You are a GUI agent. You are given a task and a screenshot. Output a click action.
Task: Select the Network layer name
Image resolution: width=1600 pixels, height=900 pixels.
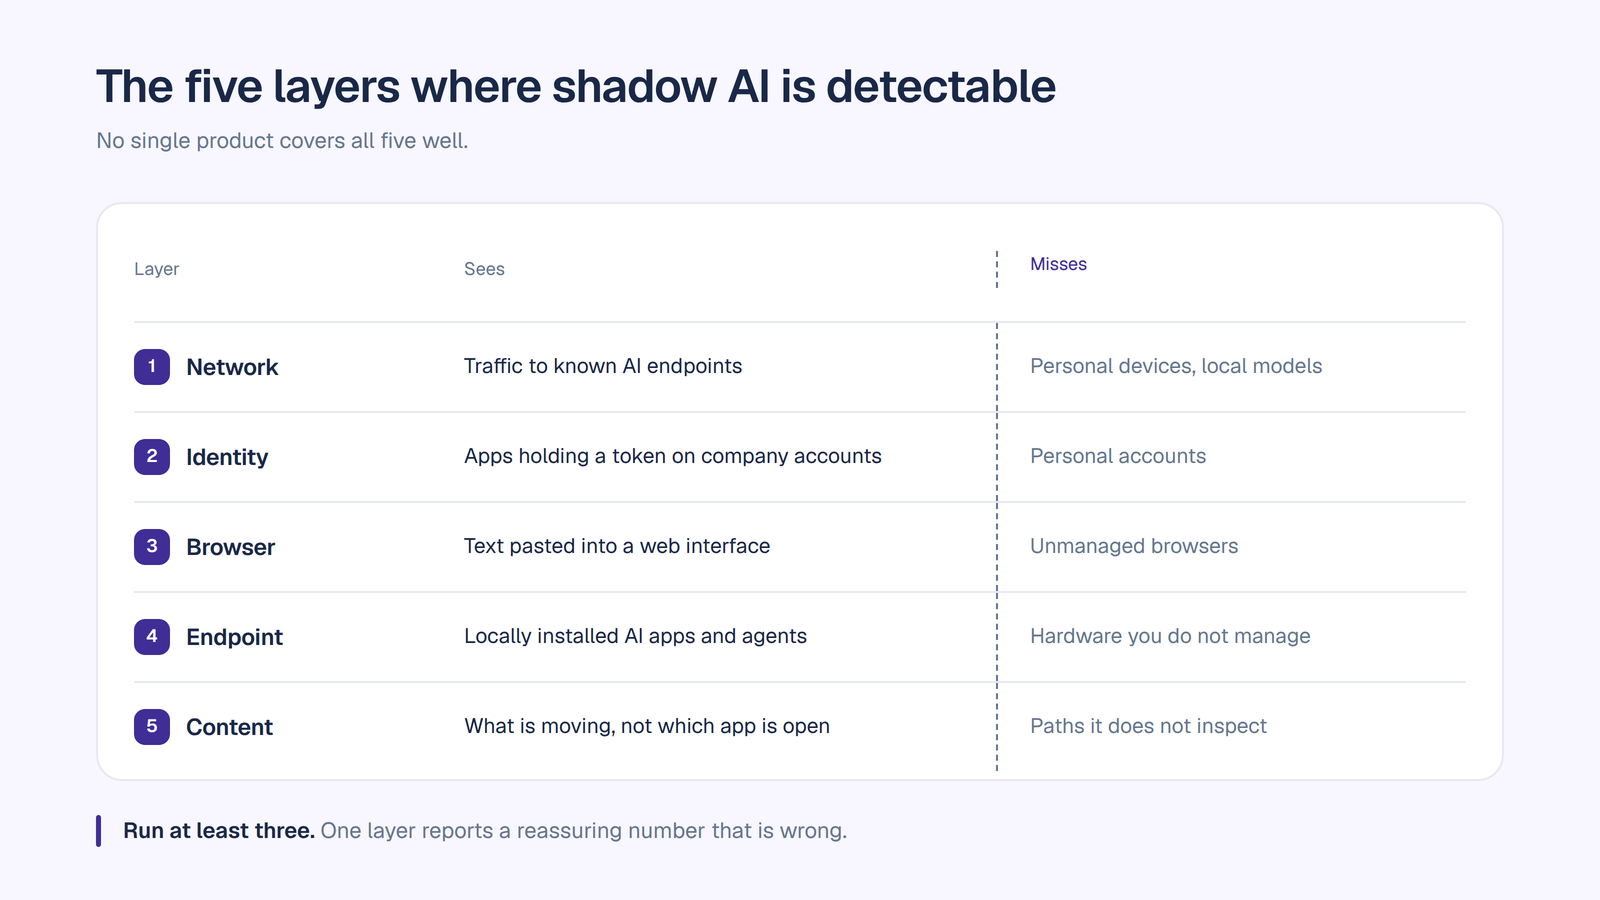click(232, 367)
